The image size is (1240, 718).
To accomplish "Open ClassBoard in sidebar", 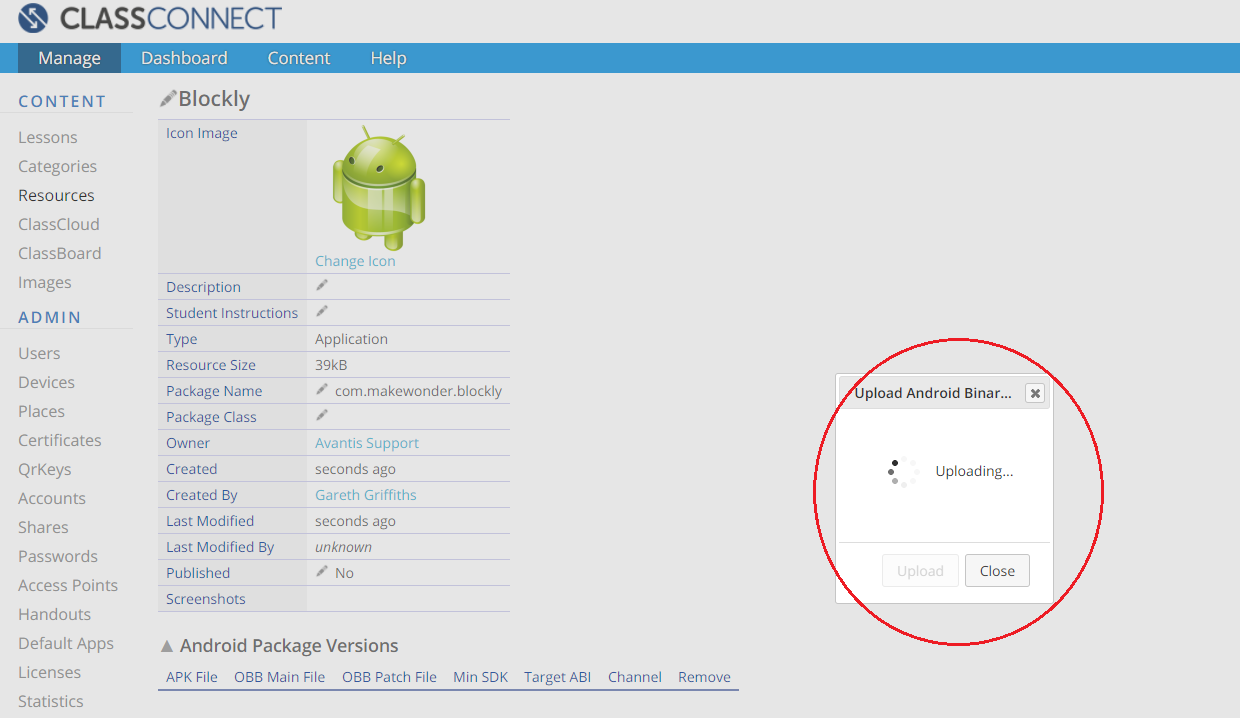I will 60,254.
